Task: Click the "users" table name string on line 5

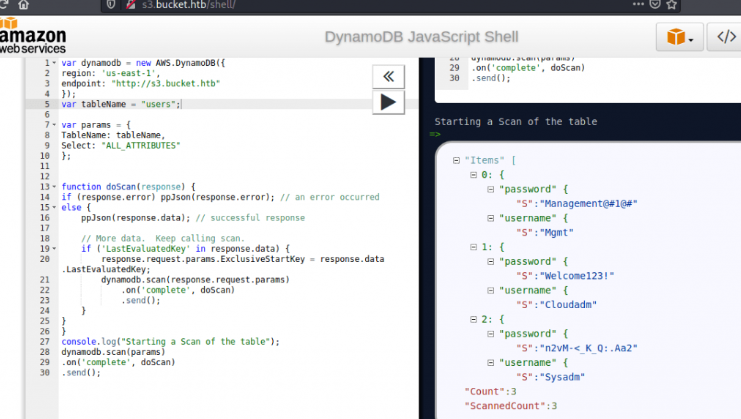Action: 158,104
